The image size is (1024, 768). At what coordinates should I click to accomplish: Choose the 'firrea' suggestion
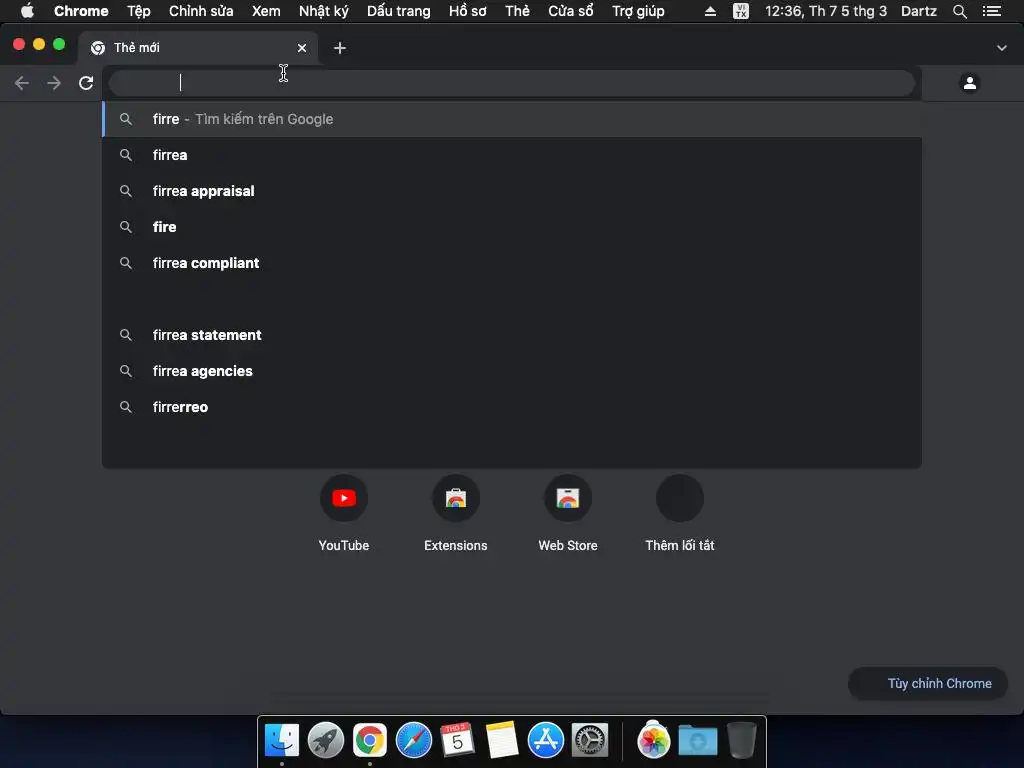pos(512,155)
